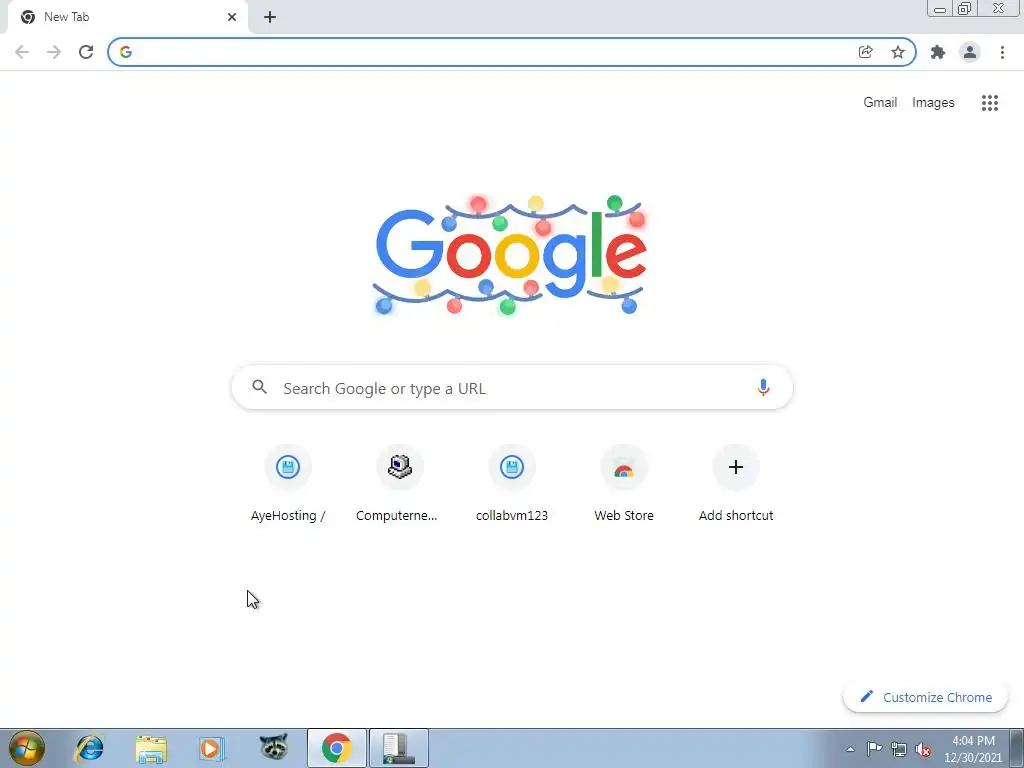
Task: Open the profile avatar menu
Action: pos(970,52)
